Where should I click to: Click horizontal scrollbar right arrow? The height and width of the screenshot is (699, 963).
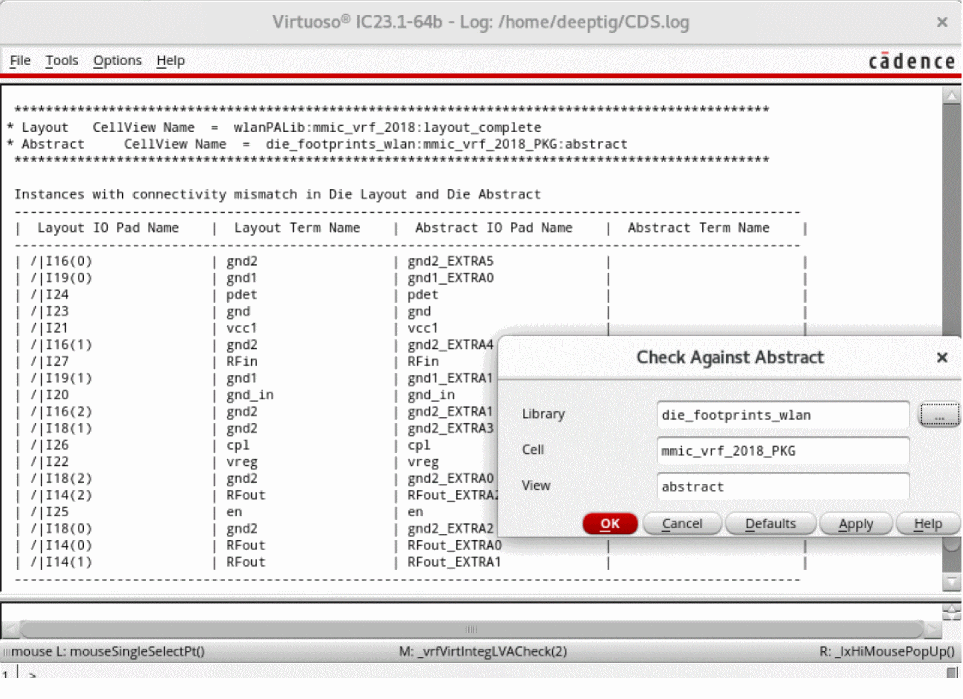[x=933, y=630]
